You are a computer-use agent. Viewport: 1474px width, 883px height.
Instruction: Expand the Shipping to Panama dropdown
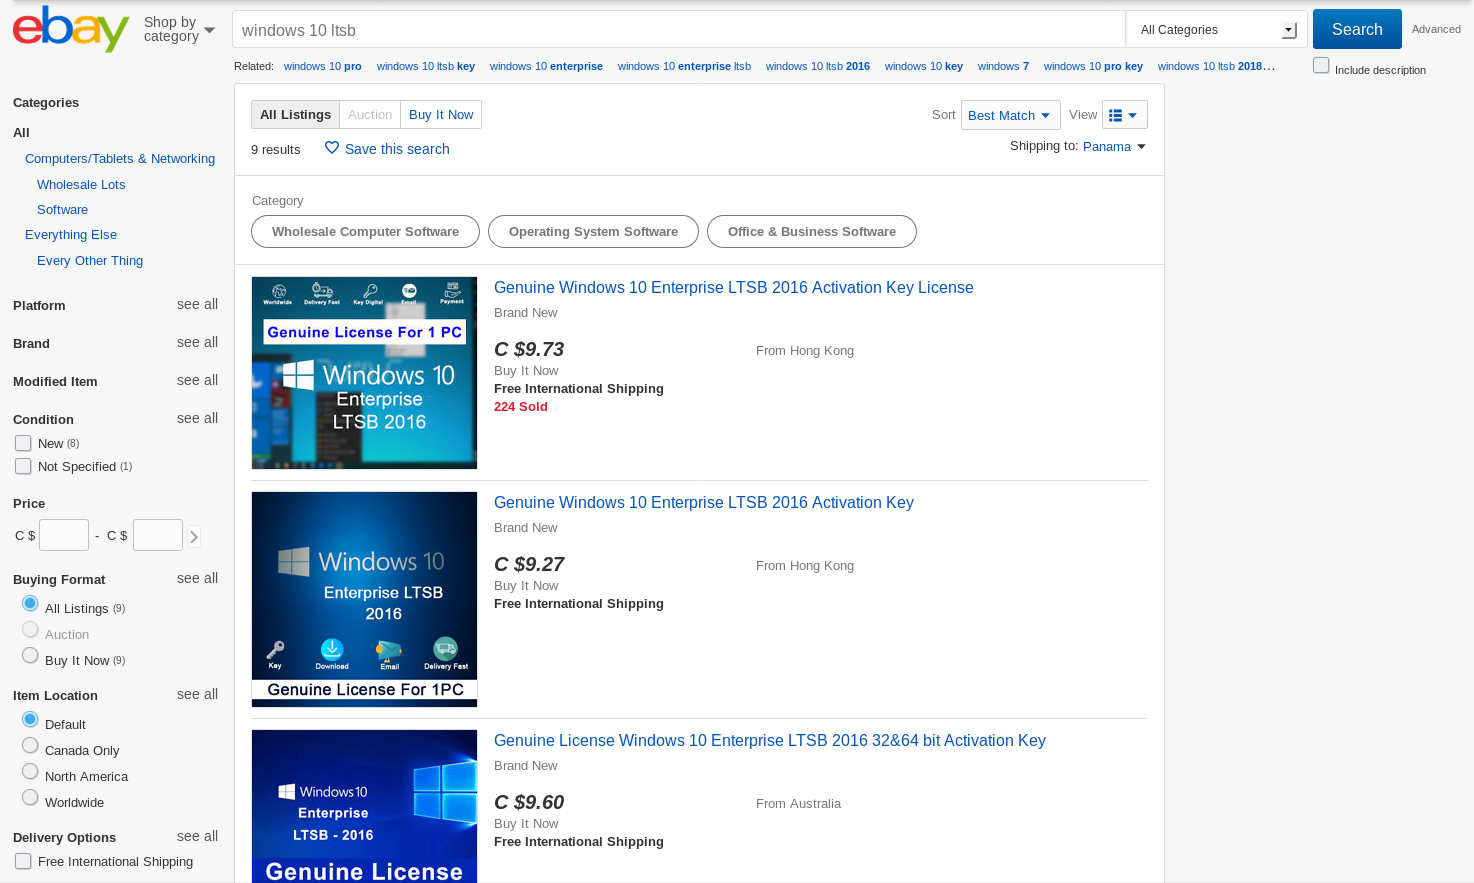pyautogui.click(x=1113, y=146)
